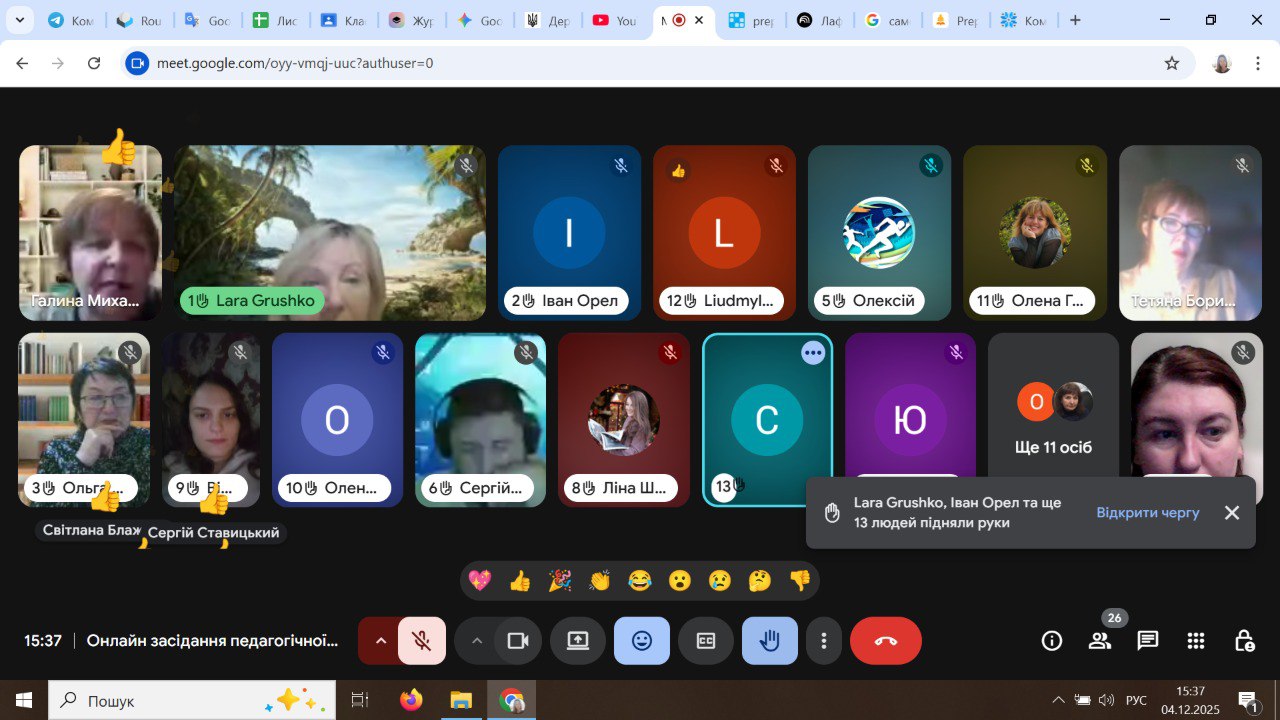1280x720 pixels.
Task: Dismiss the raised hands notification
Action: coord(1232,512)
